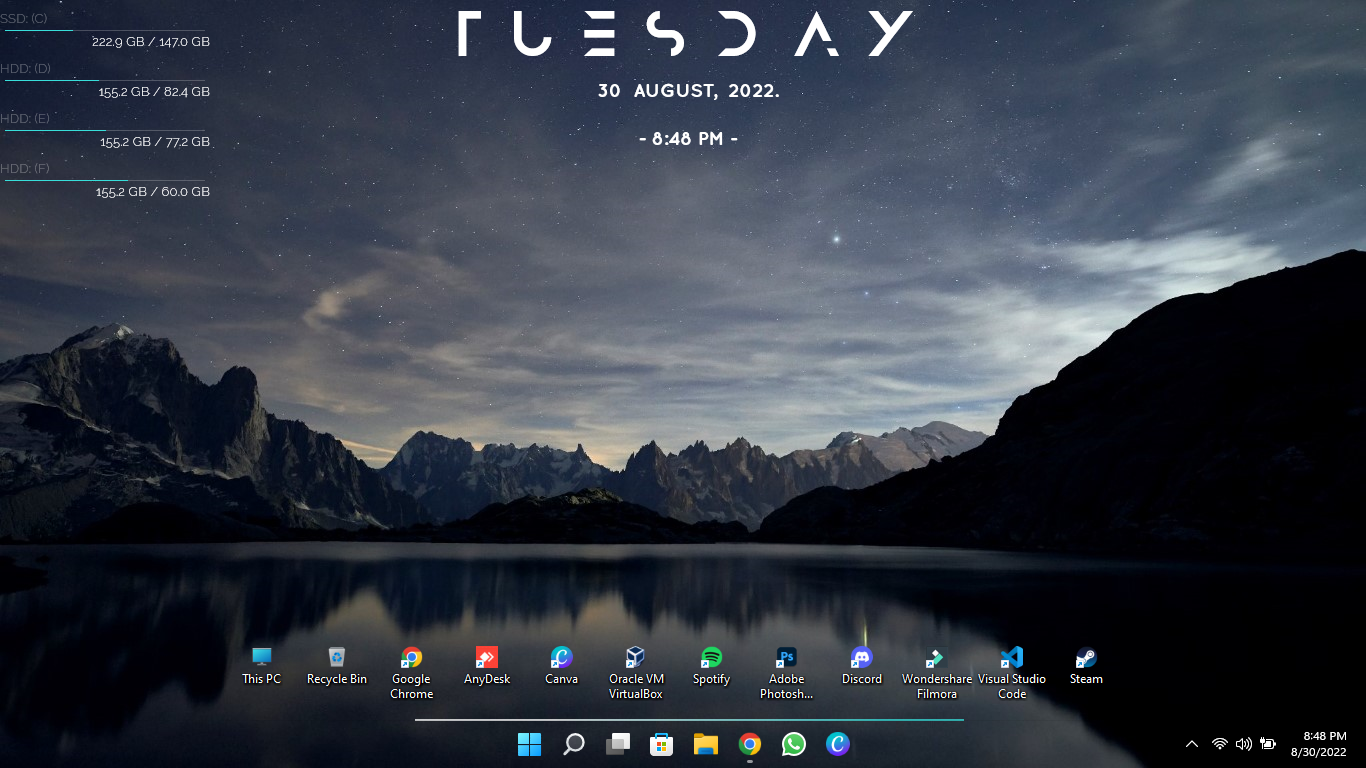Open WhatsApp from the taskbar
This screenshot has width=1366, height=768.
[x=793, y=744]
